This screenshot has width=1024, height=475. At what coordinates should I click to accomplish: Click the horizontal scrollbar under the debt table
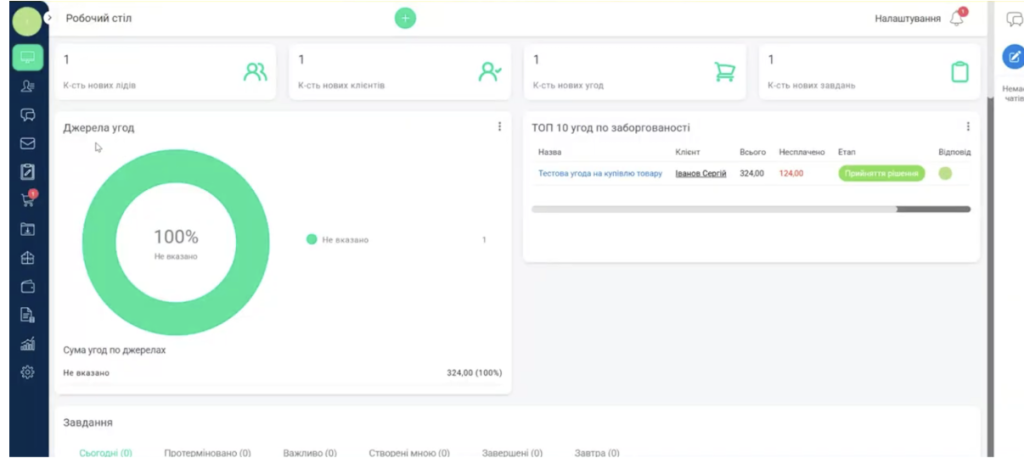click(750, 209)
